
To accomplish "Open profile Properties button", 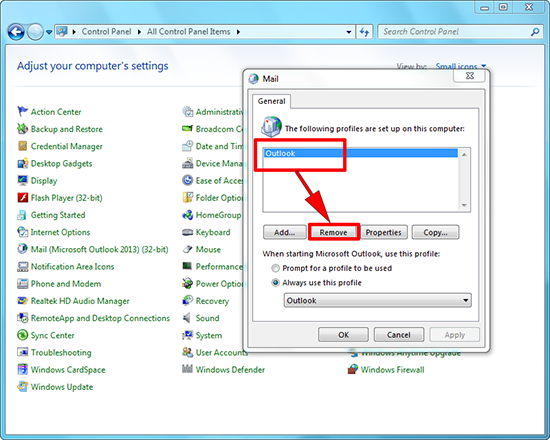I will 384,232.
